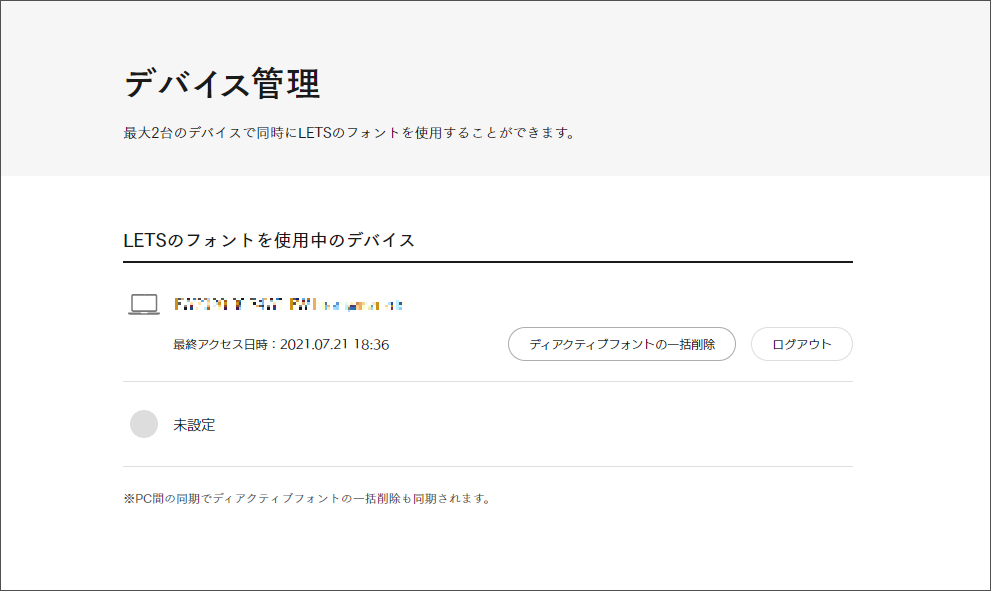Image resolution: width=991 pixels, height=591 pixels.
Task: Click the LETSのフォントを使用中のデバイス section title
Action: 269,240
